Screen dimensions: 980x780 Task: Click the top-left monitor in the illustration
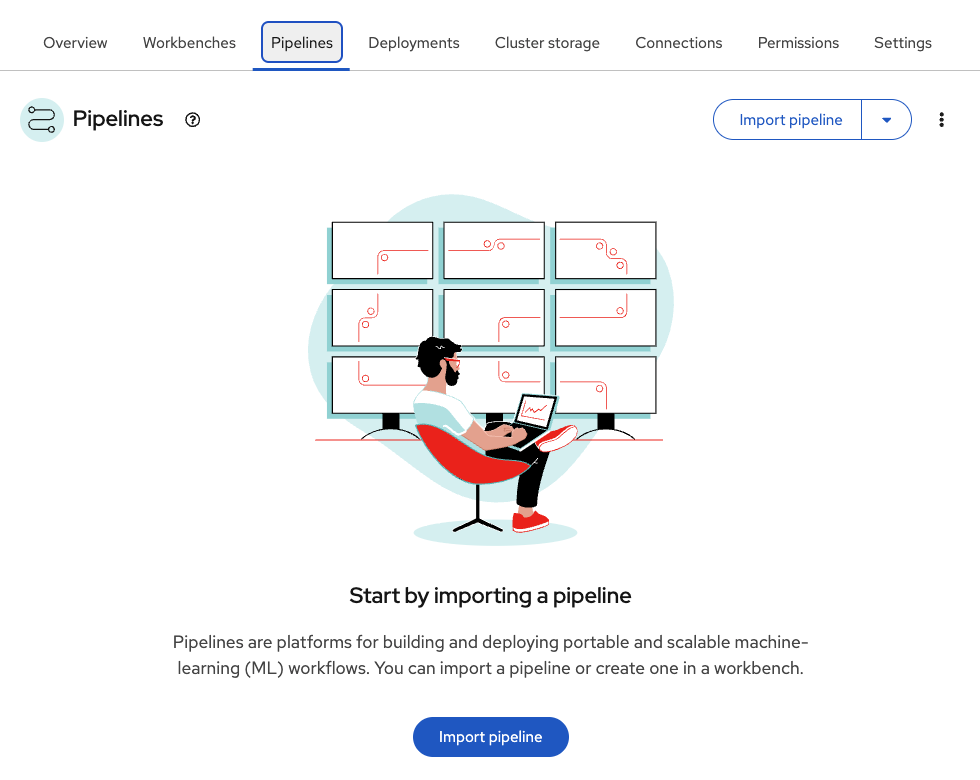[x=382, y=250]
